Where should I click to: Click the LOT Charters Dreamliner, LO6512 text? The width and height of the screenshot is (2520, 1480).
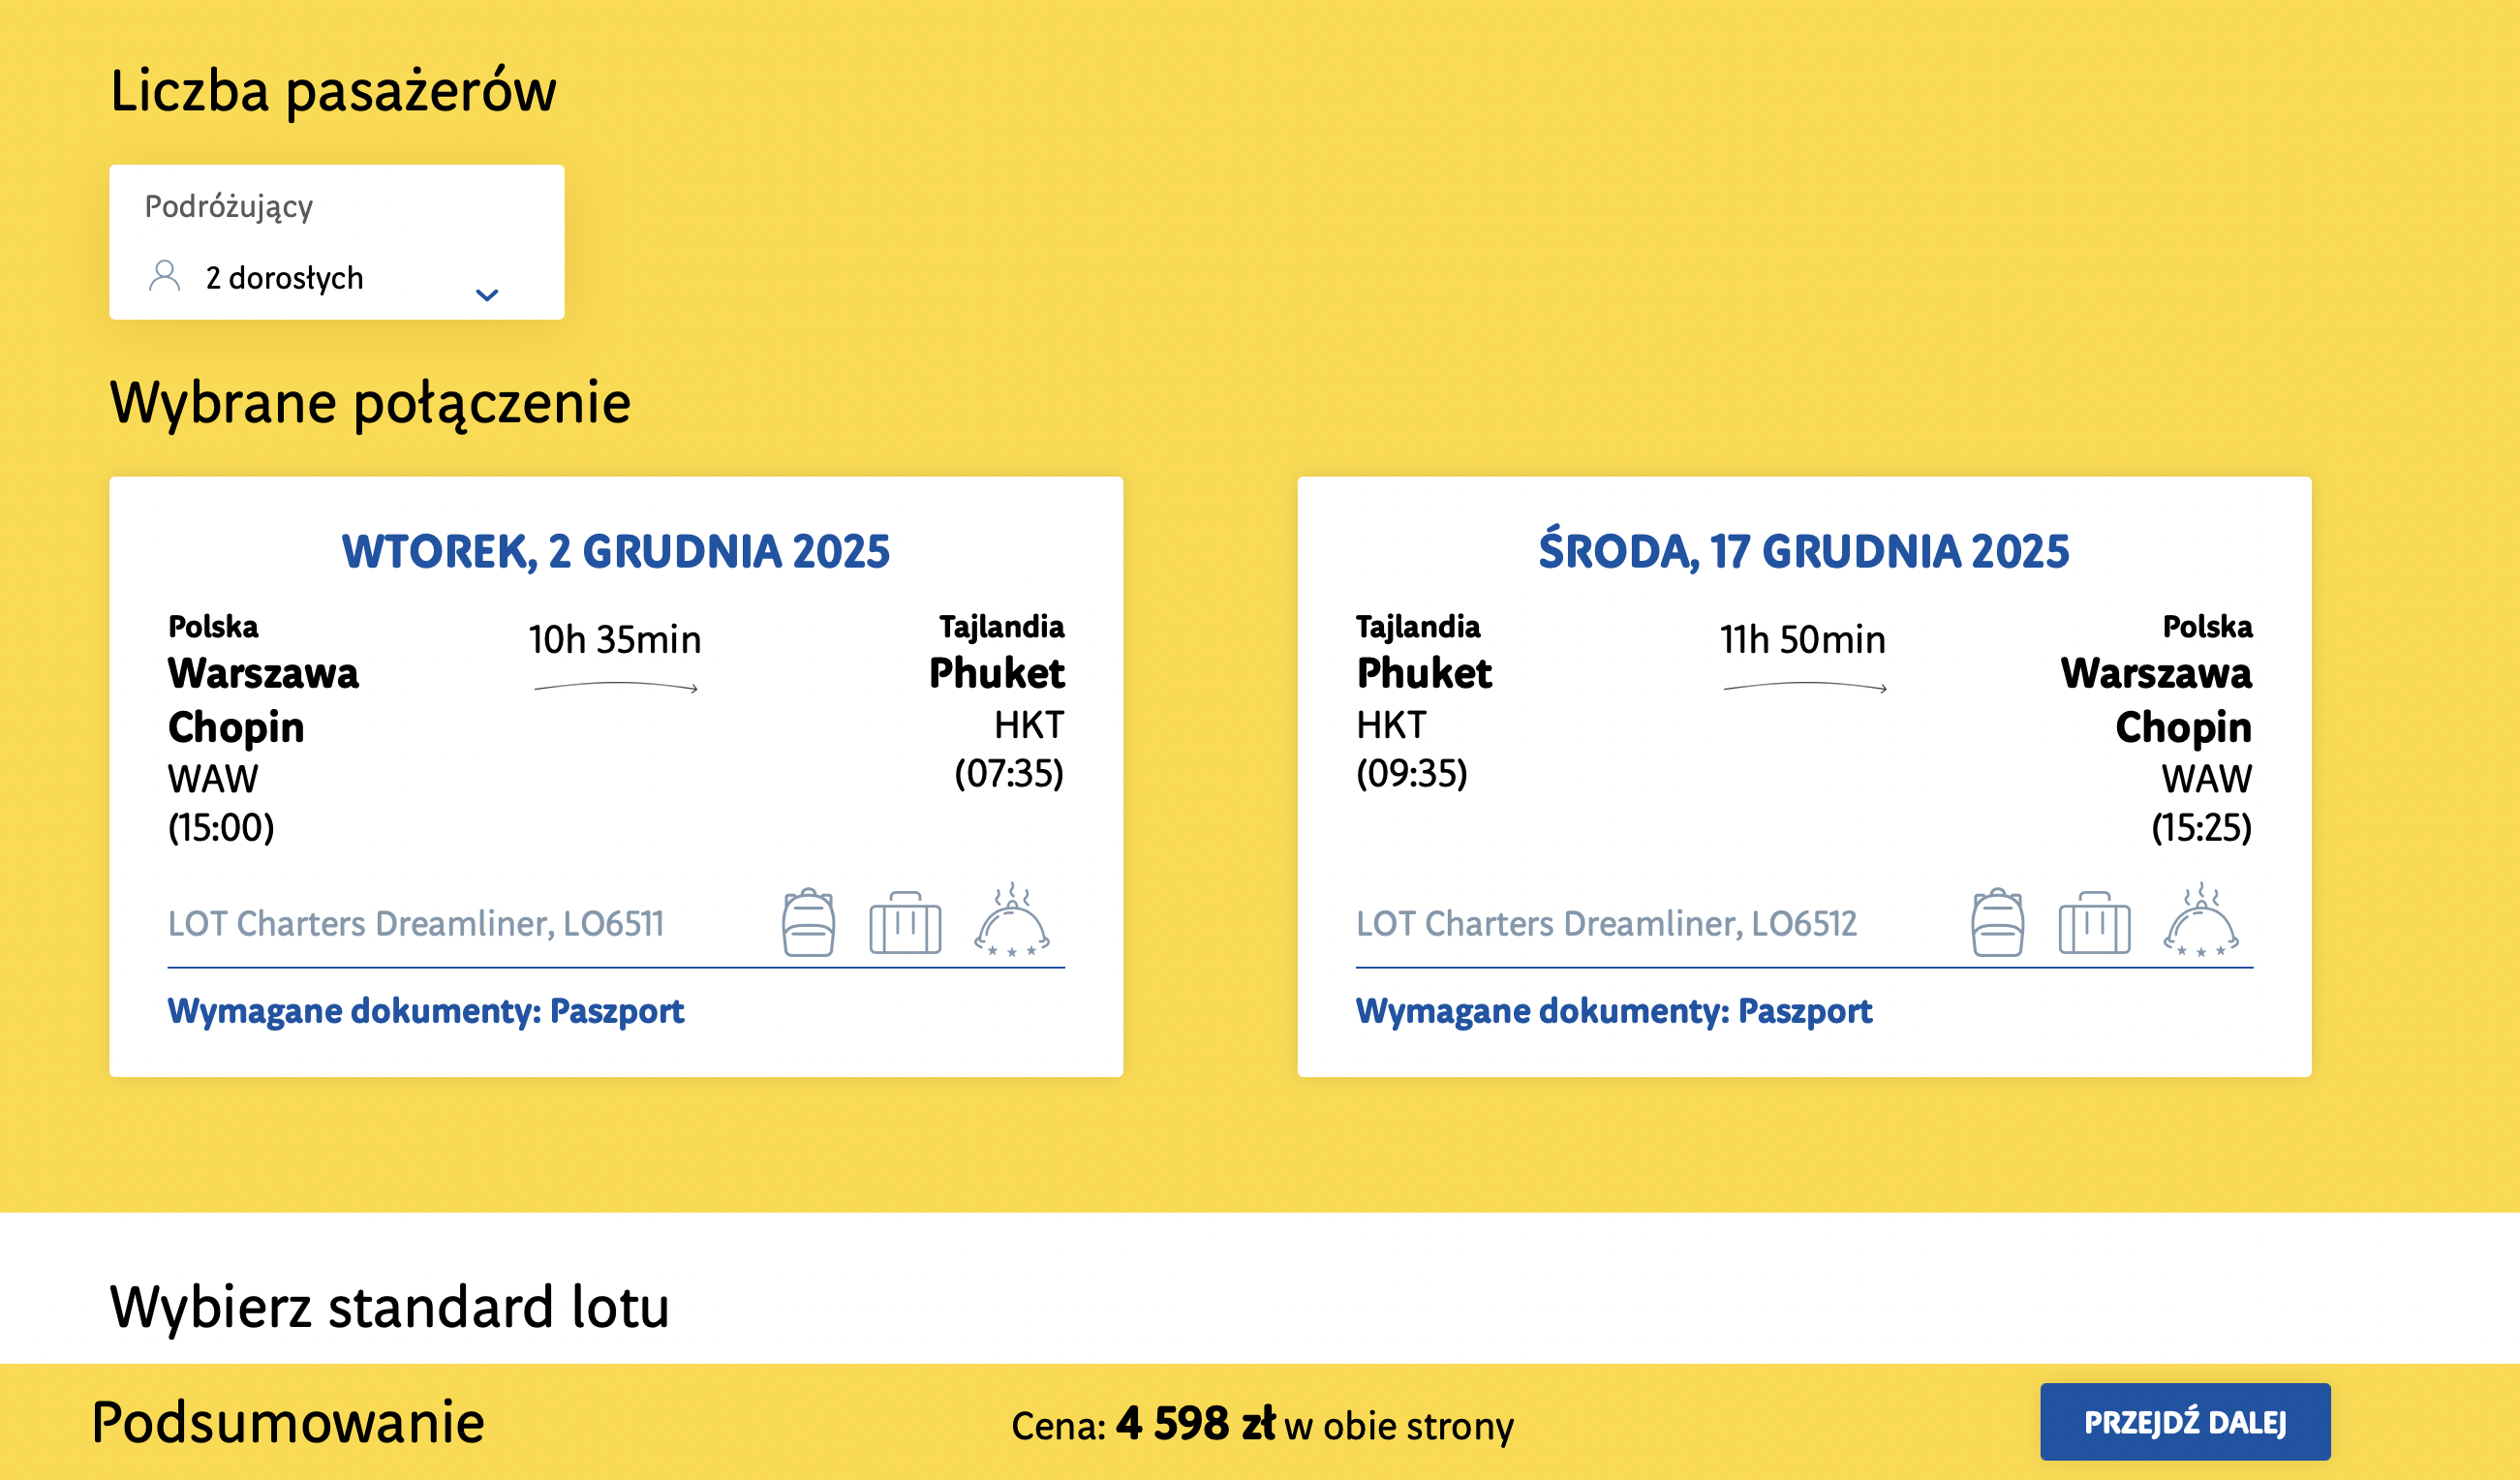[1606, 923]
